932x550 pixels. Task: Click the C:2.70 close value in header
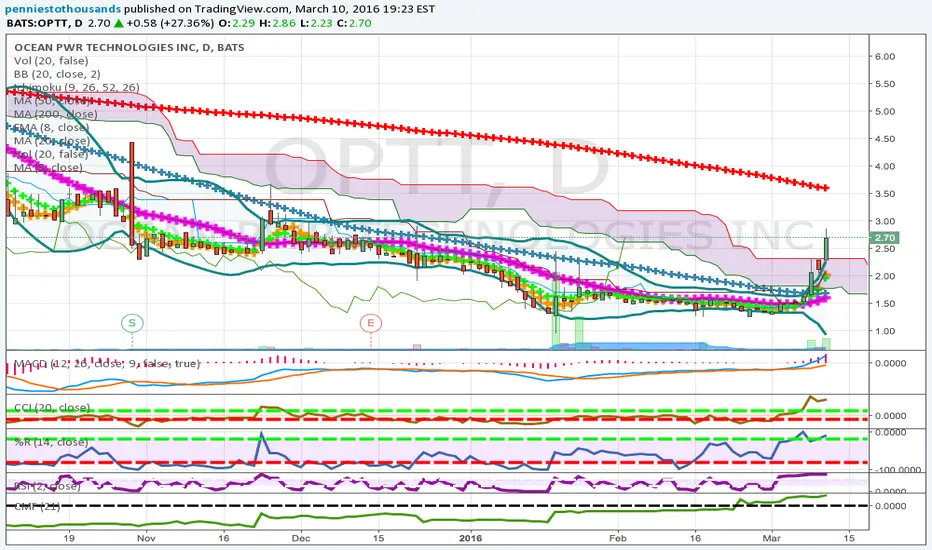(x=355, y=23)
